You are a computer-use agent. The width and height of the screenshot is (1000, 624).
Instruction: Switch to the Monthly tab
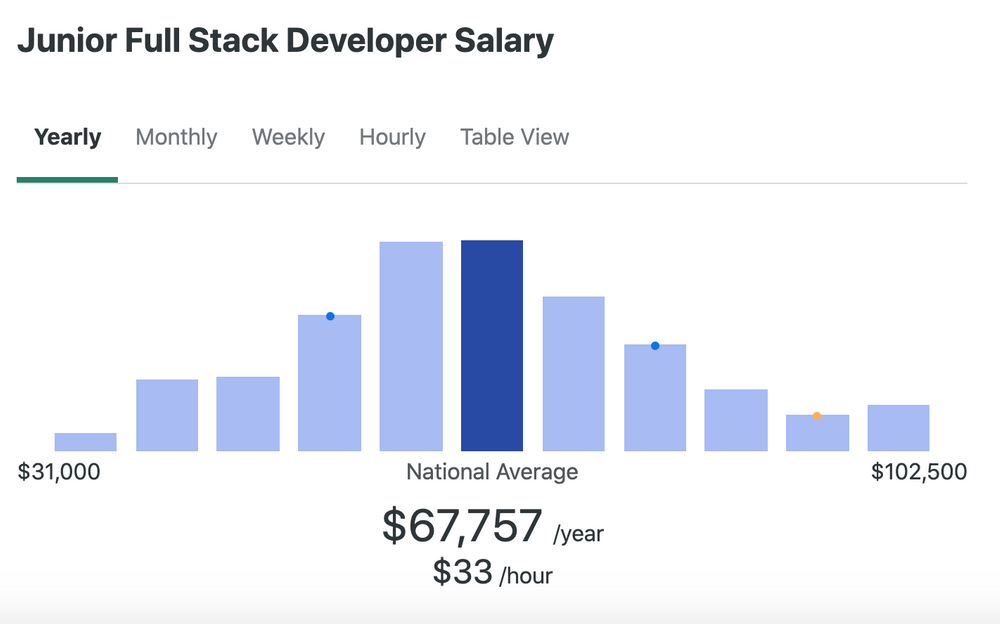click(x=176, y=137)
